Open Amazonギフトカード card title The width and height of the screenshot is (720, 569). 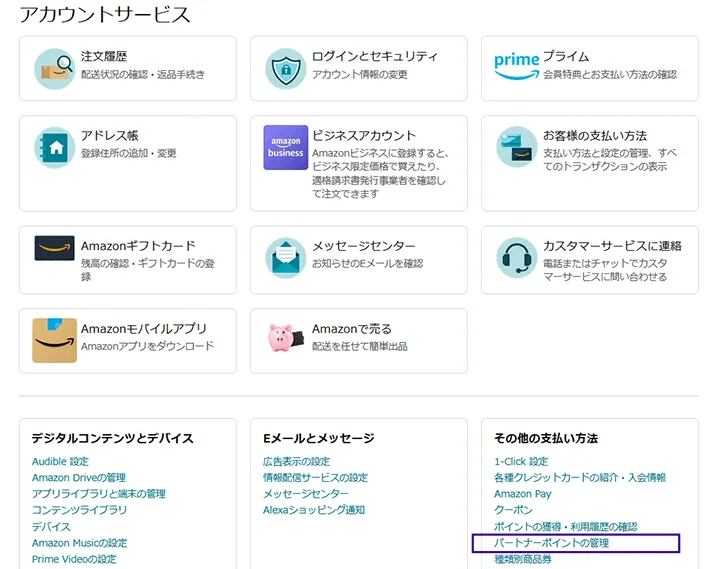[138, 246]
